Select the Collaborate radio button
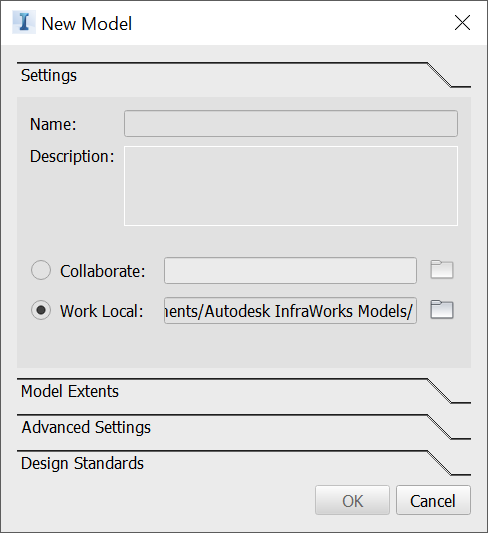Viewport: 488px width, 533px height. (41, 270)
